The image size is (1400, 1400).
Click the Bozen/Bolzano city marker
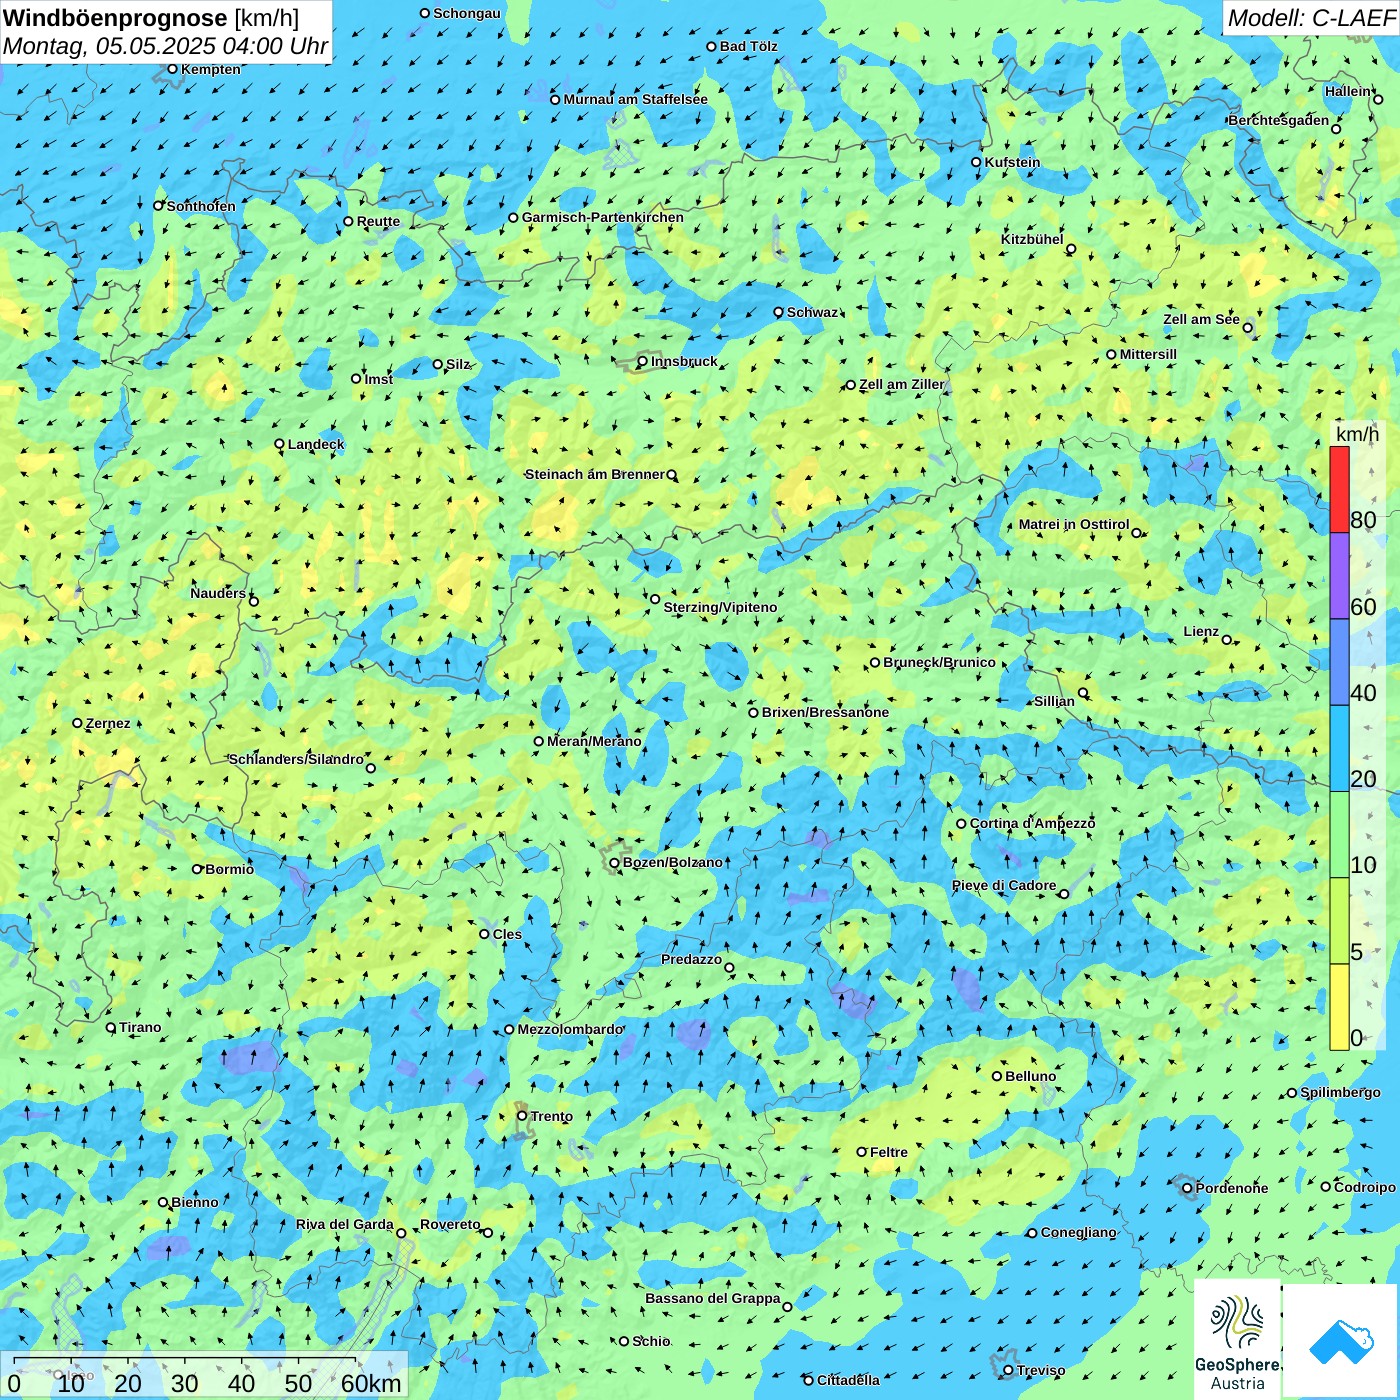[x=615, y=863]
